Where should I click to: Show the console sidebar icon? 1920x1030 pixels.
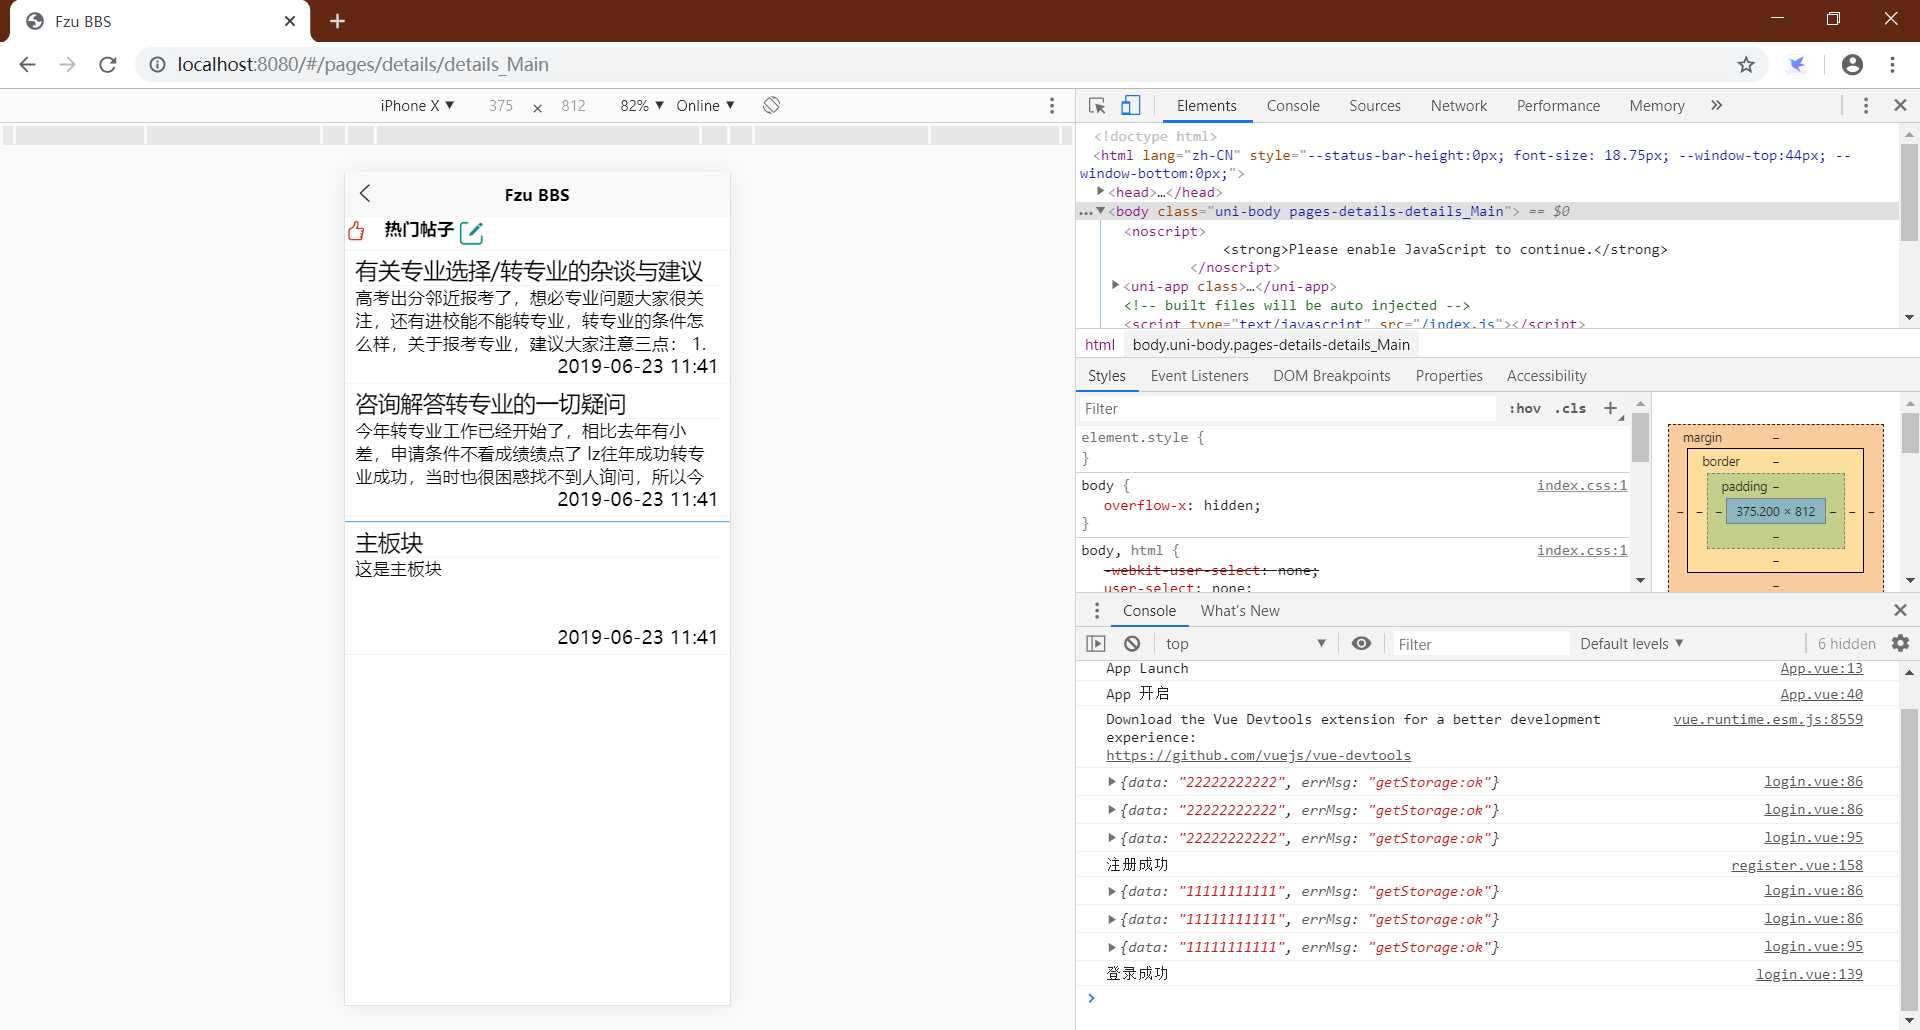click(1096, 643)
